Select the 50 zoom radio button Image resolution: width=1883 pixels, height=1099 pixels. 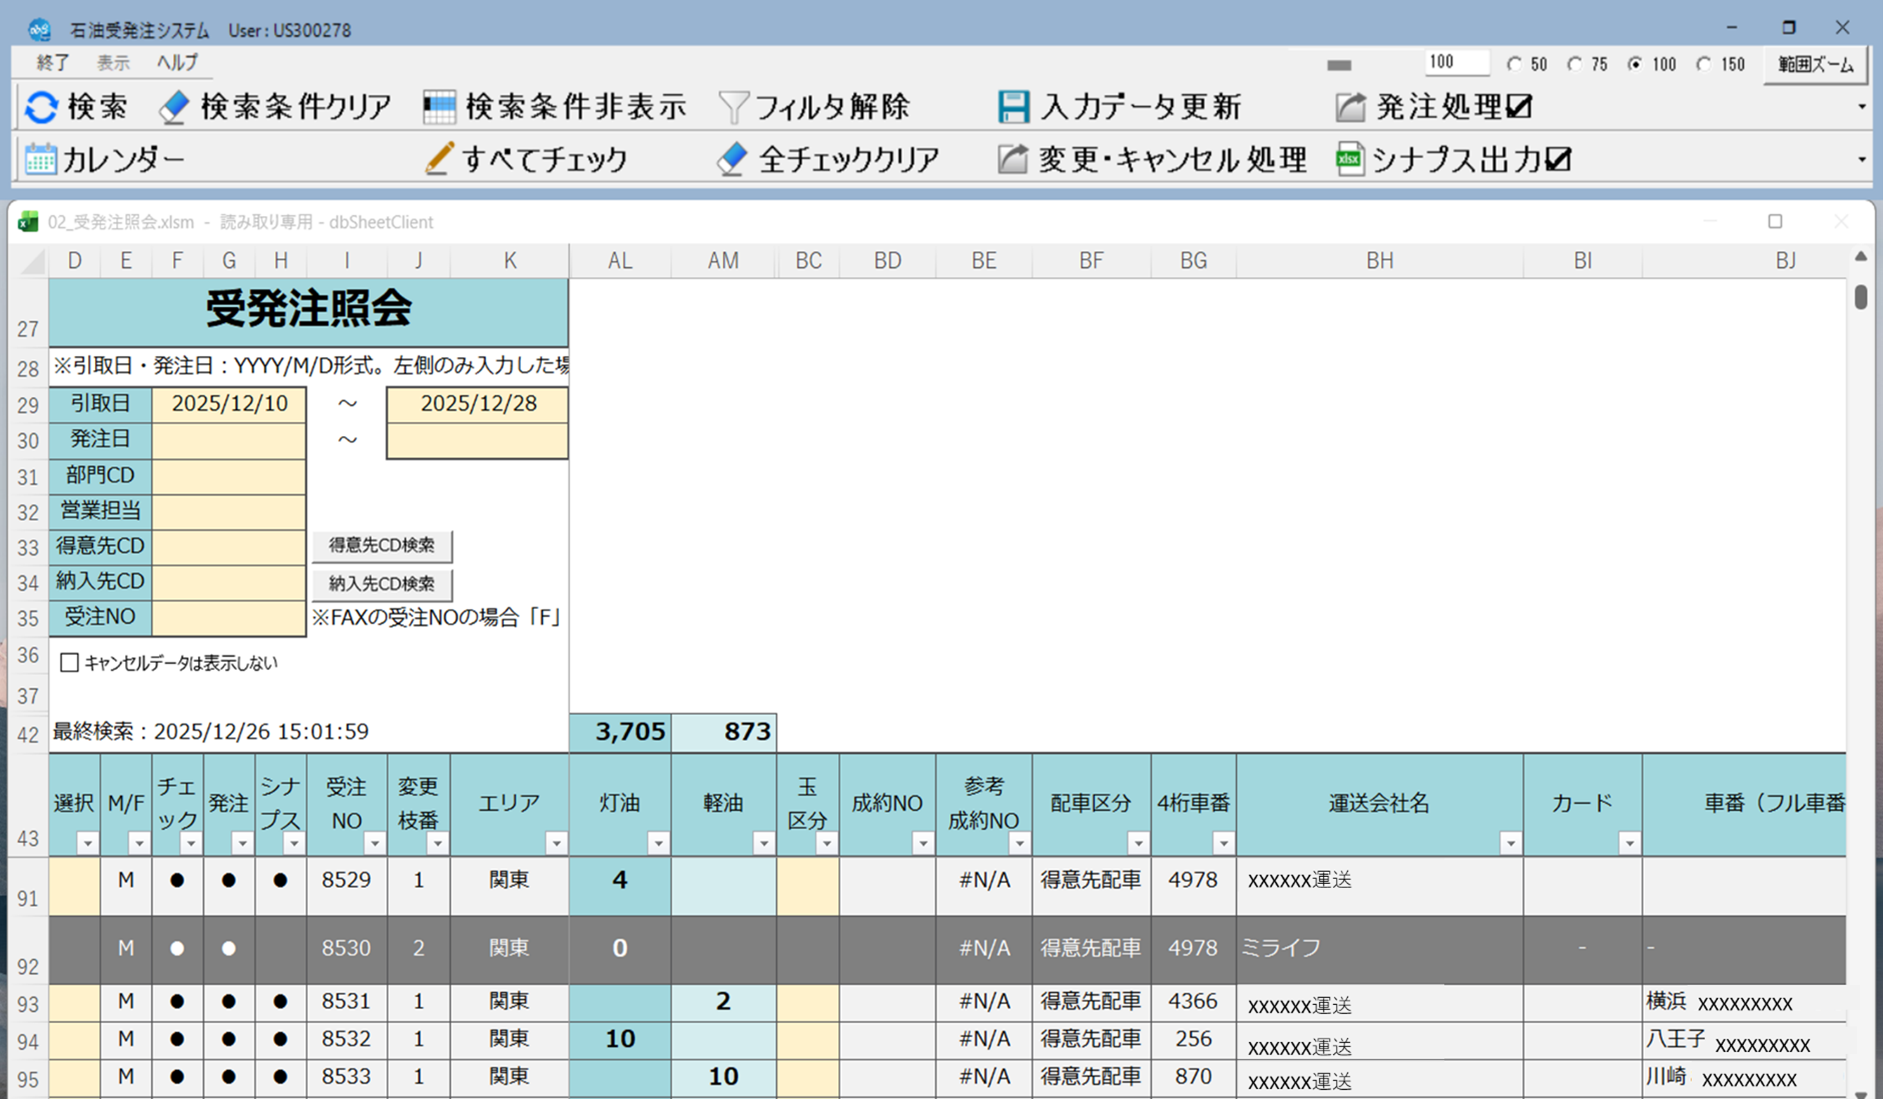coord(1514,64)
